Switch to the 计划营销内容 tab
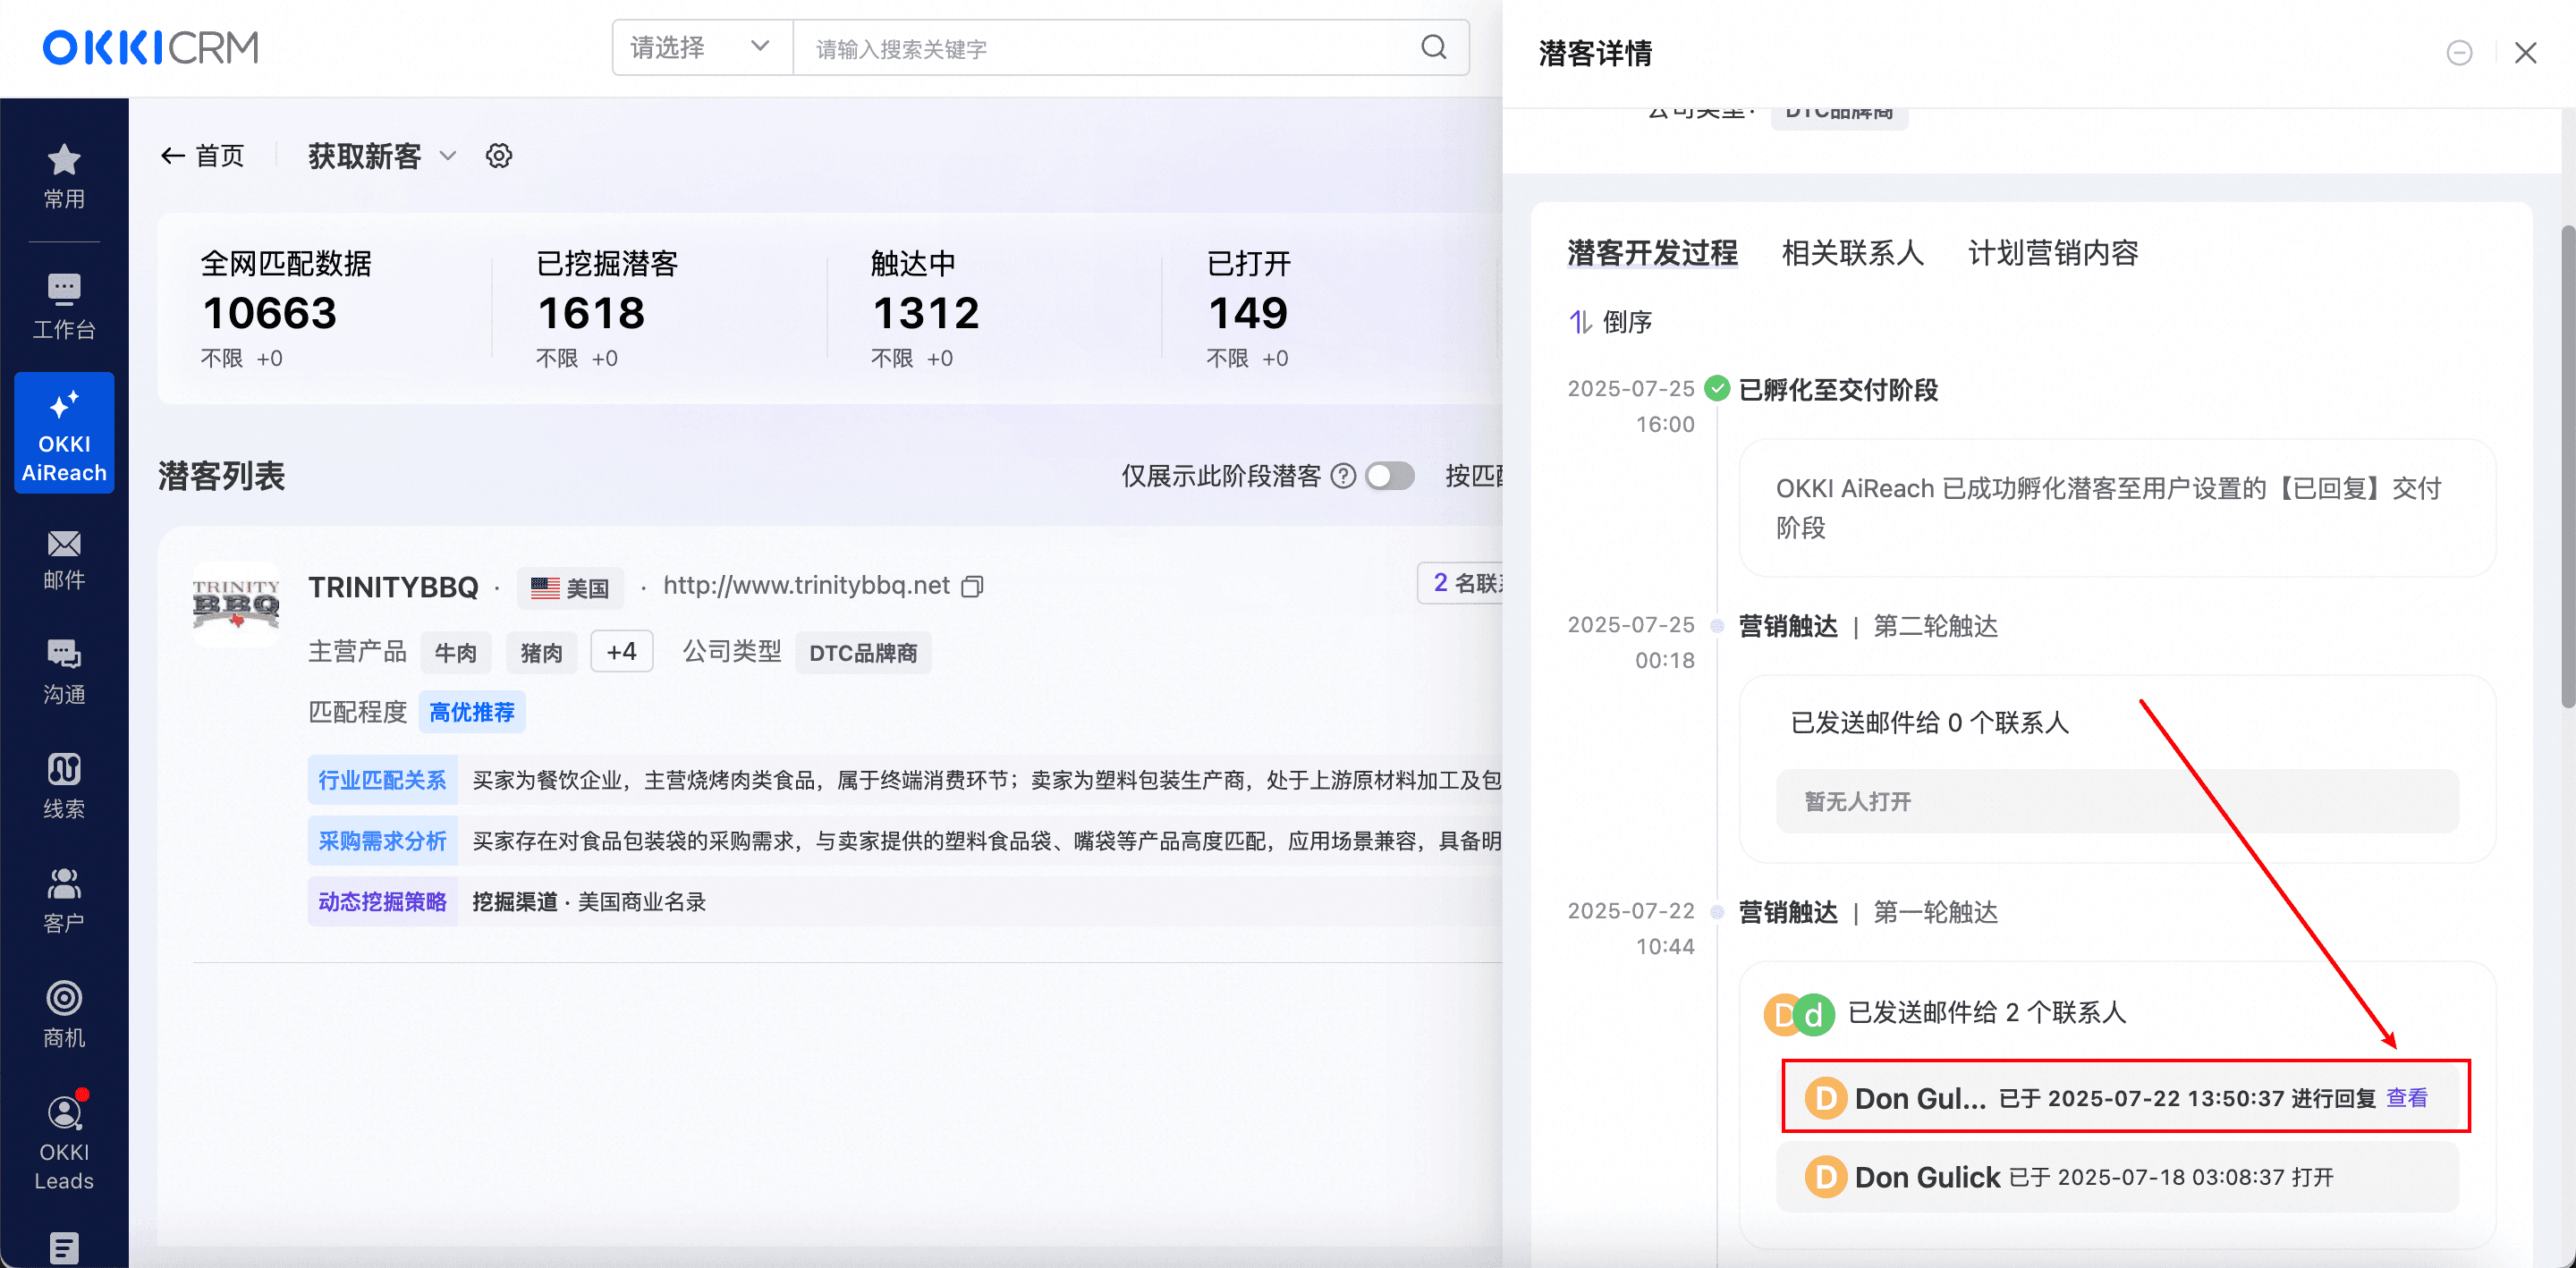 2052,253
